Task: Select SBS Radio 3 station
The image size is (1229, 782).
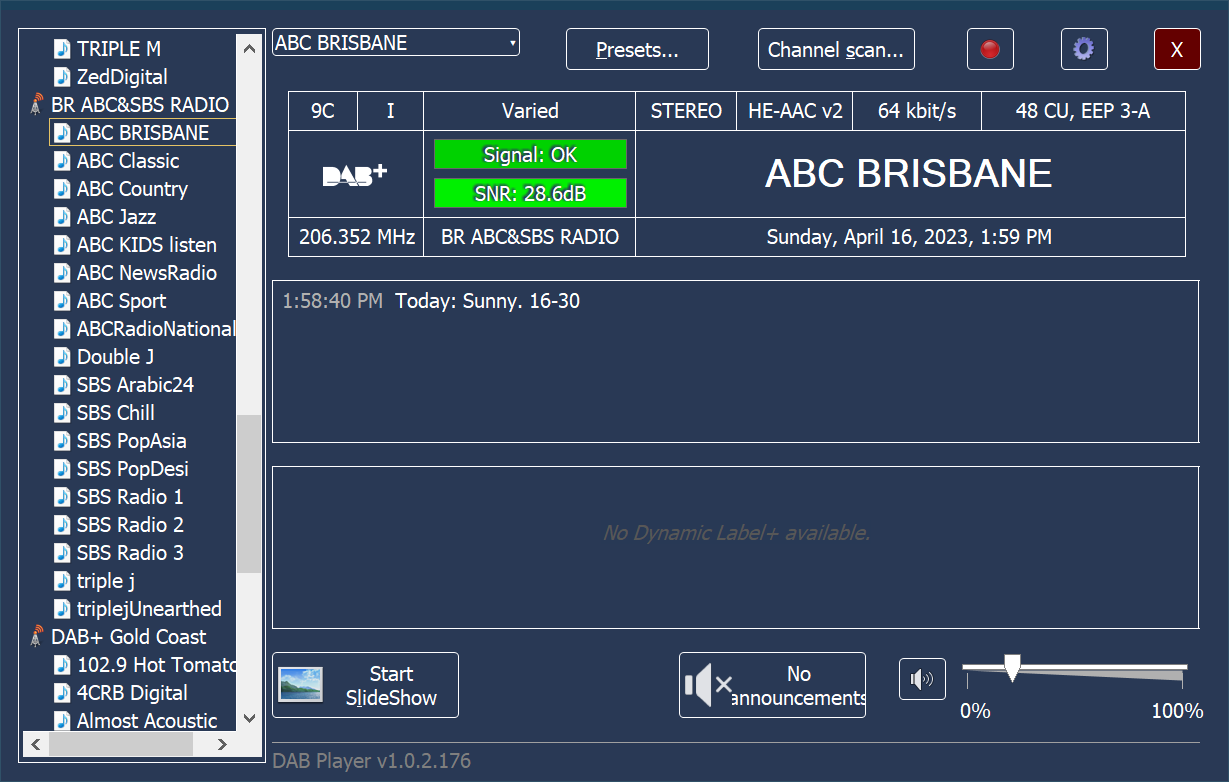Action: pyautogui.click(x=130, y=553)
